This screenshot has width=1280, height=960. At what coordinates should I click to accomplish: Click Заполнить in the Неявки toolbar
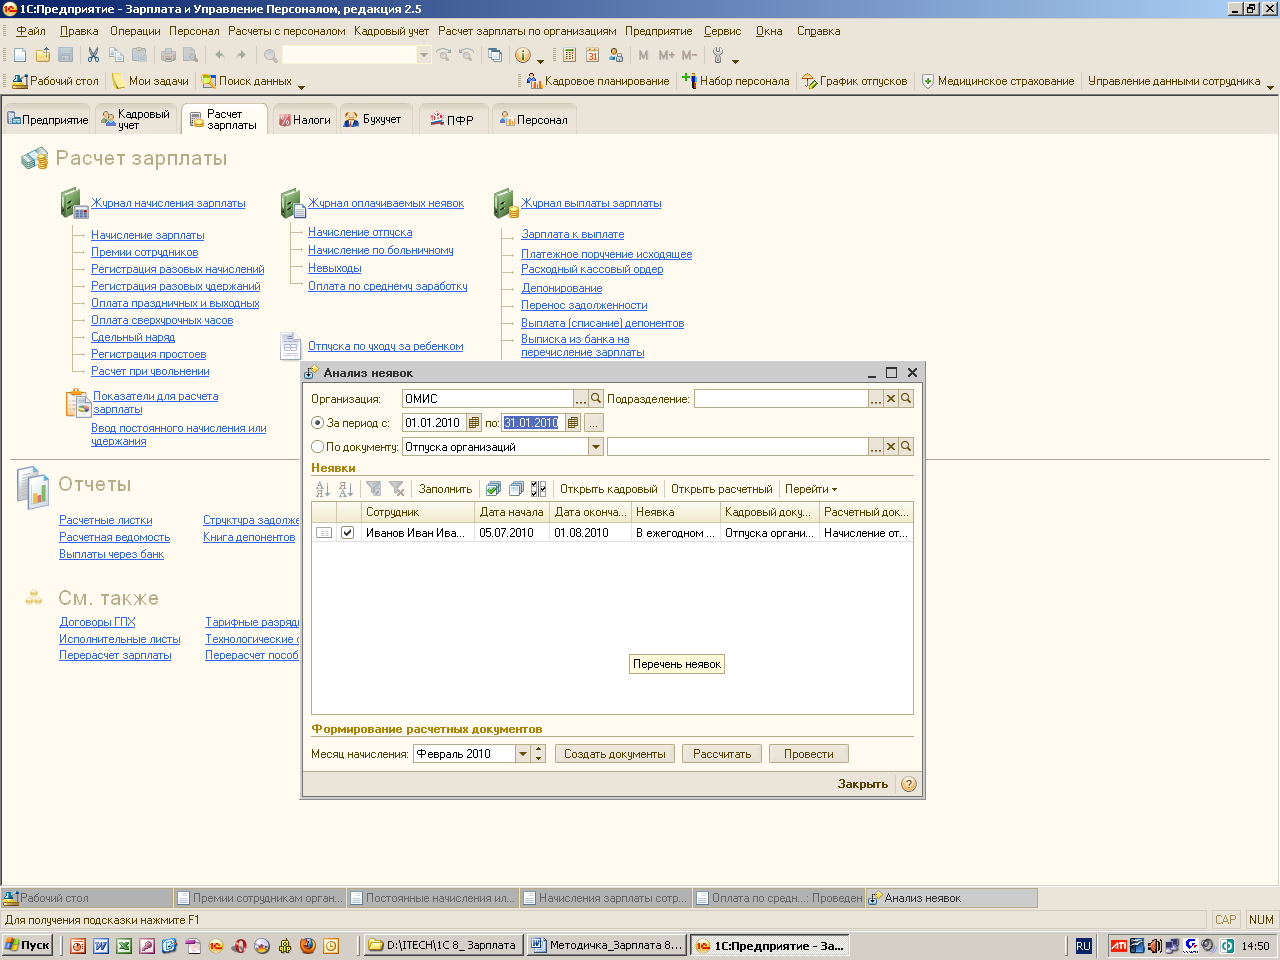[445, 489]
